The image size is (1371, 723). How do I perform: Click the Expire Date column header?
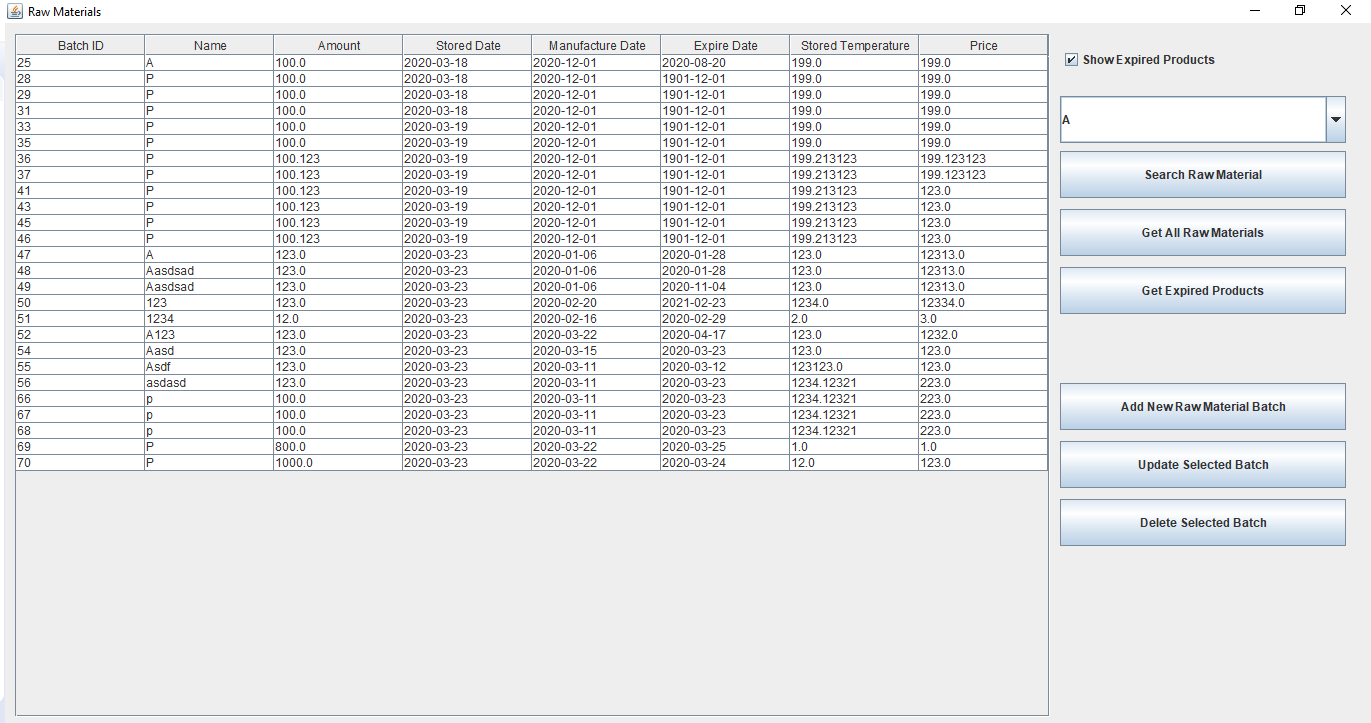pos(725,45)
